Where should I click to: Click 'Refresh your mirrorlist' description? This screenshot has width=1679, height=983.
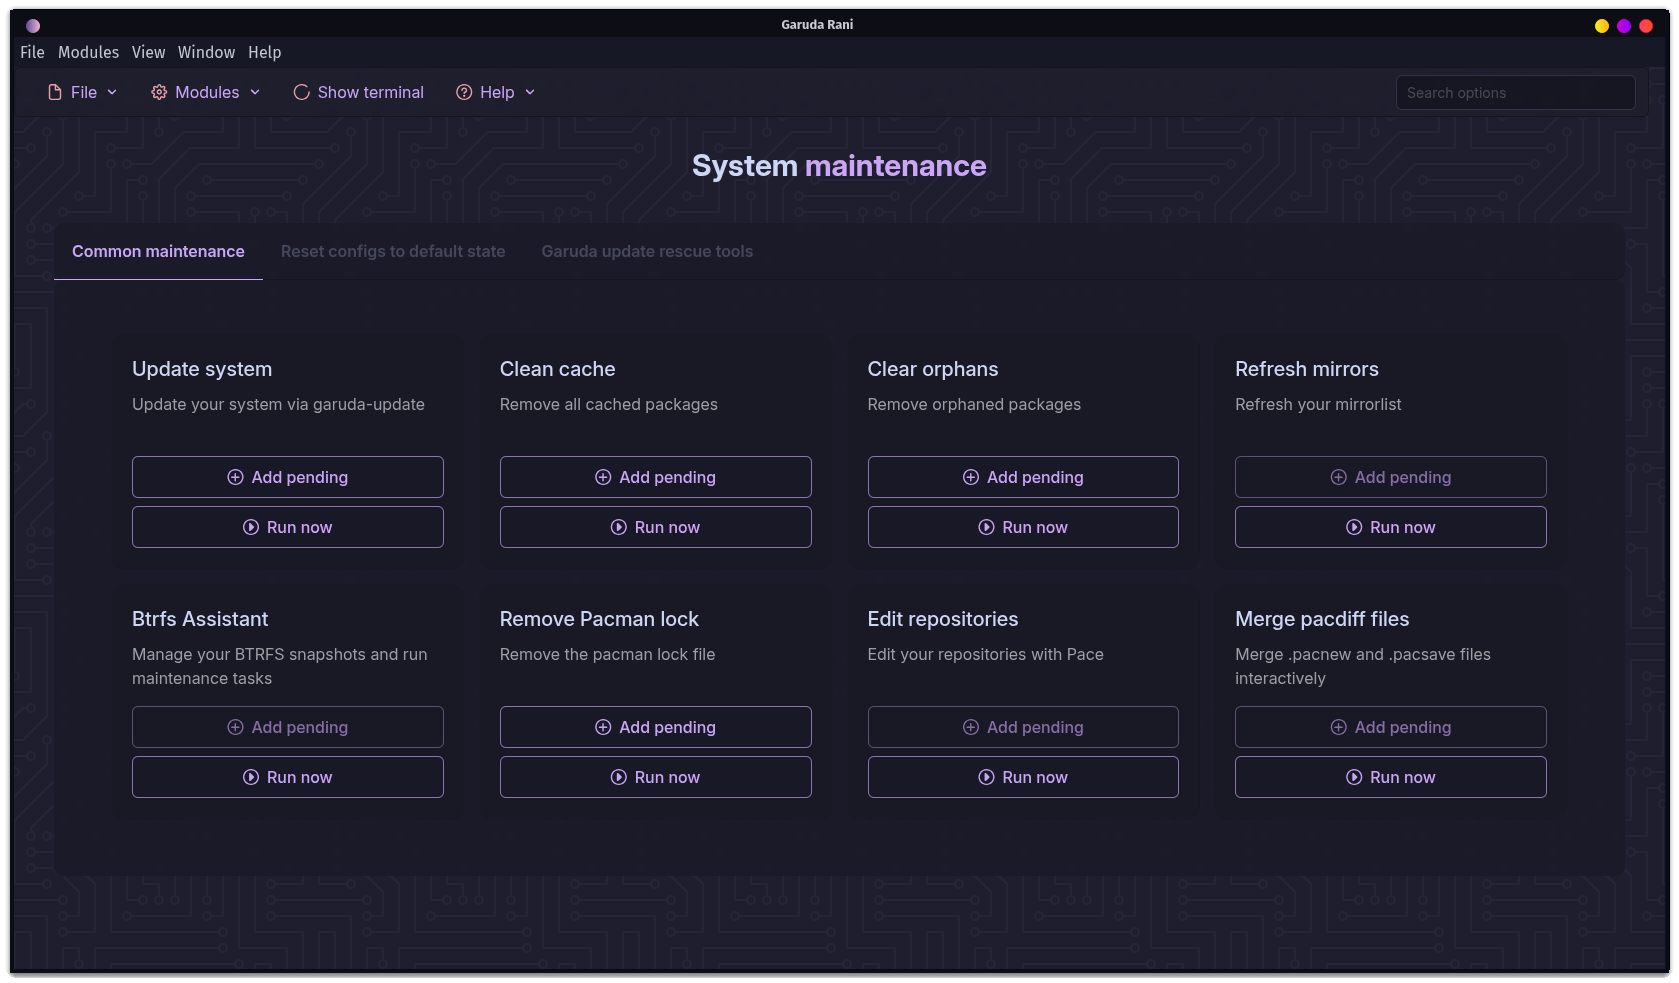[x=1318, y=404]
